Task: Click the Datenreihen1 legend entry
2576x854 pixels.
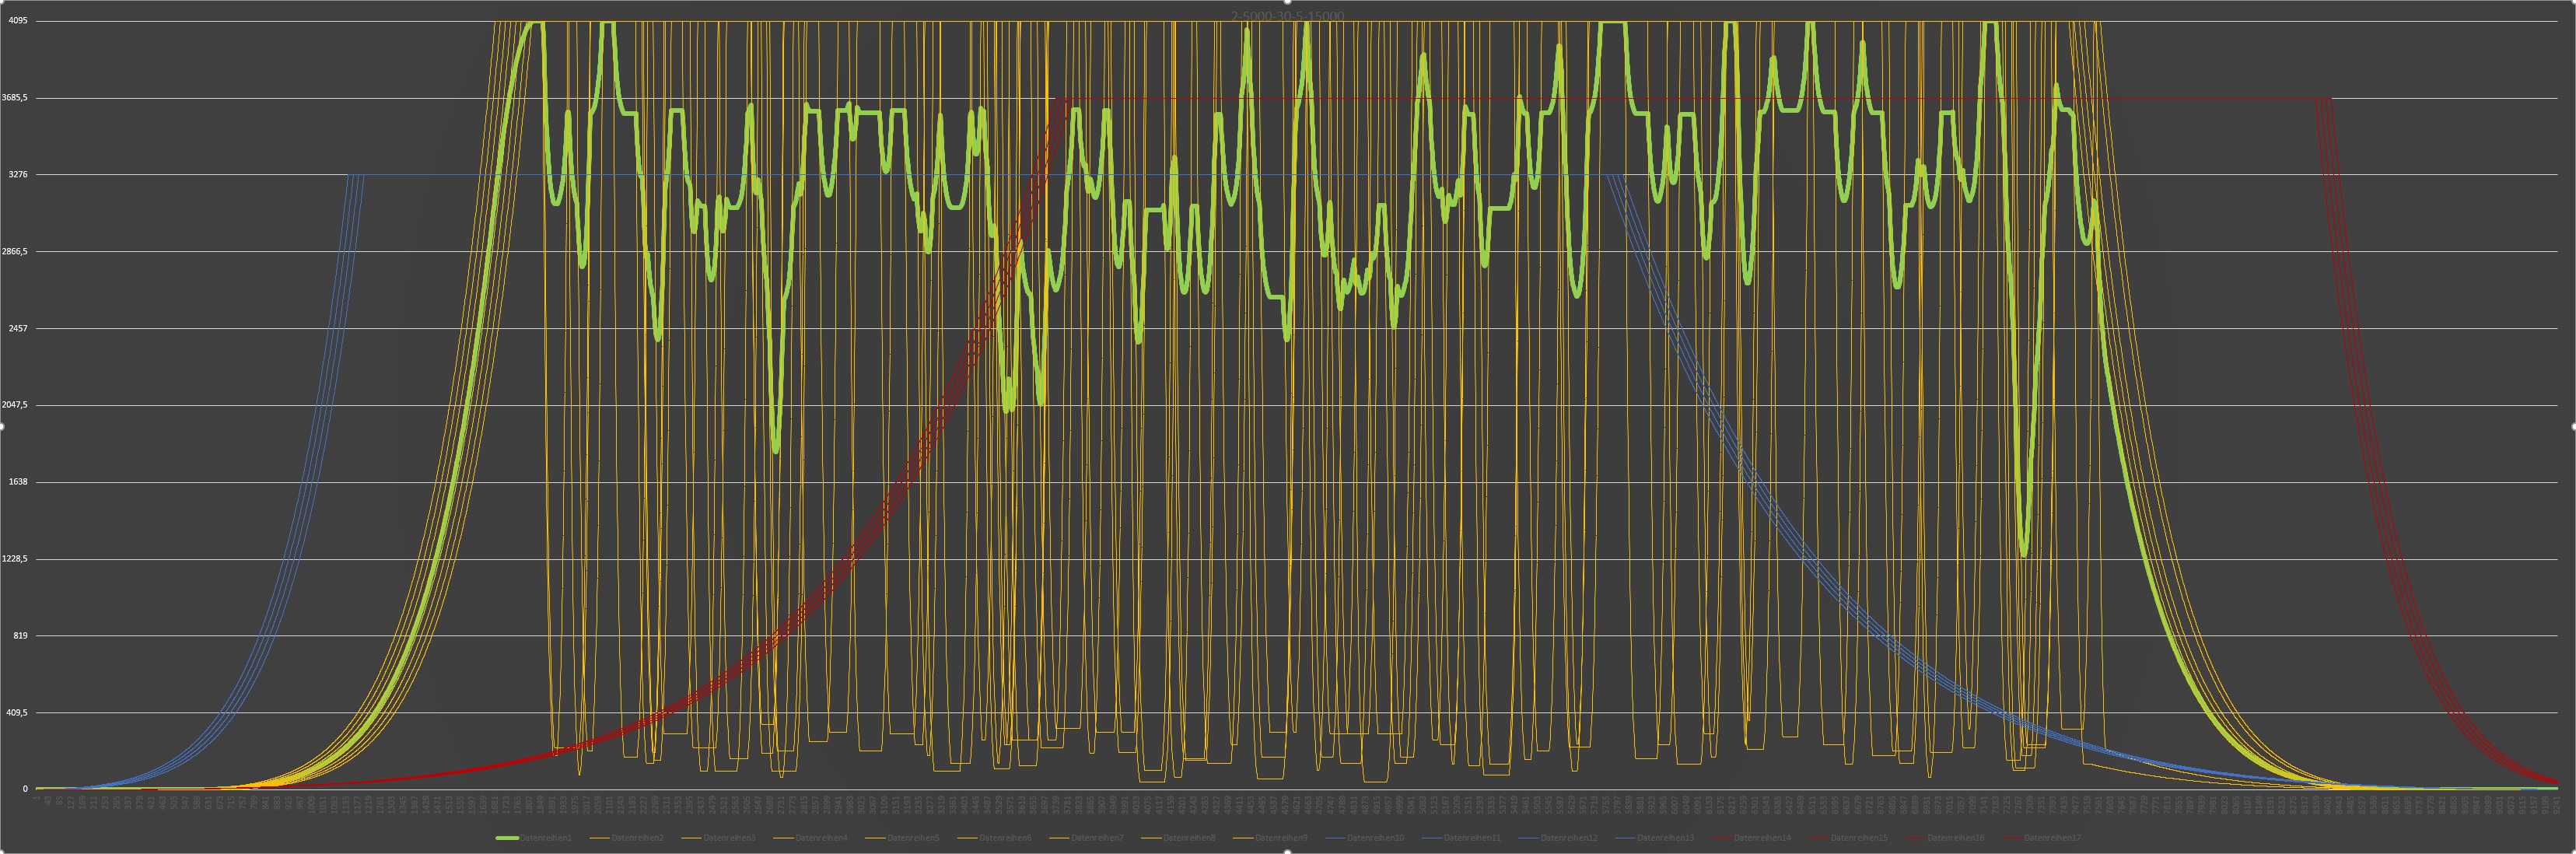Action: coord(546,837)
